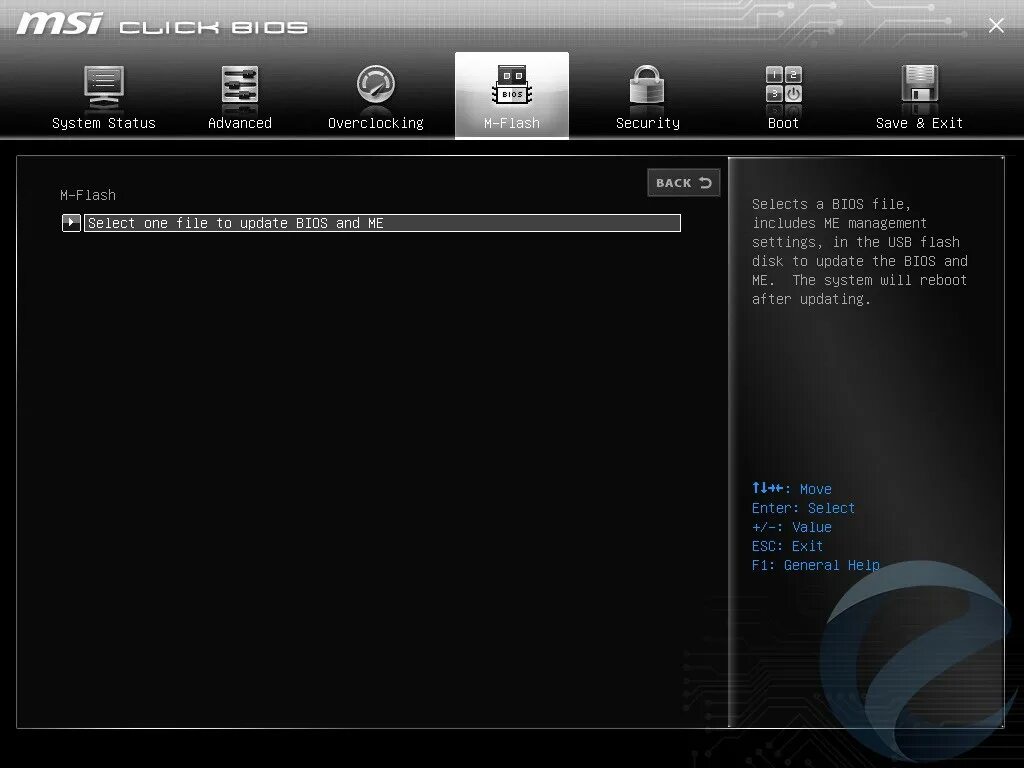Click the Advanced tab label
Image resolution: width=1024 pixels, height=768 pixels.
coord(240,123)
